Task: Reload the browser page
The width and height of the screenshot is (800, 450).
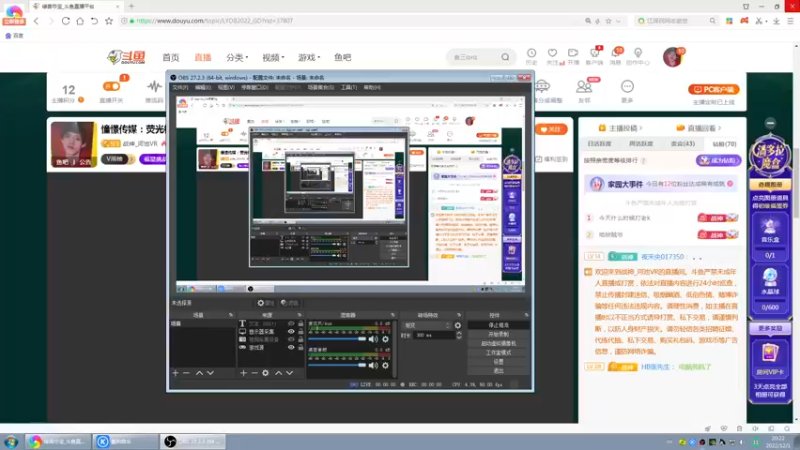Action: (x=65, y=21)
